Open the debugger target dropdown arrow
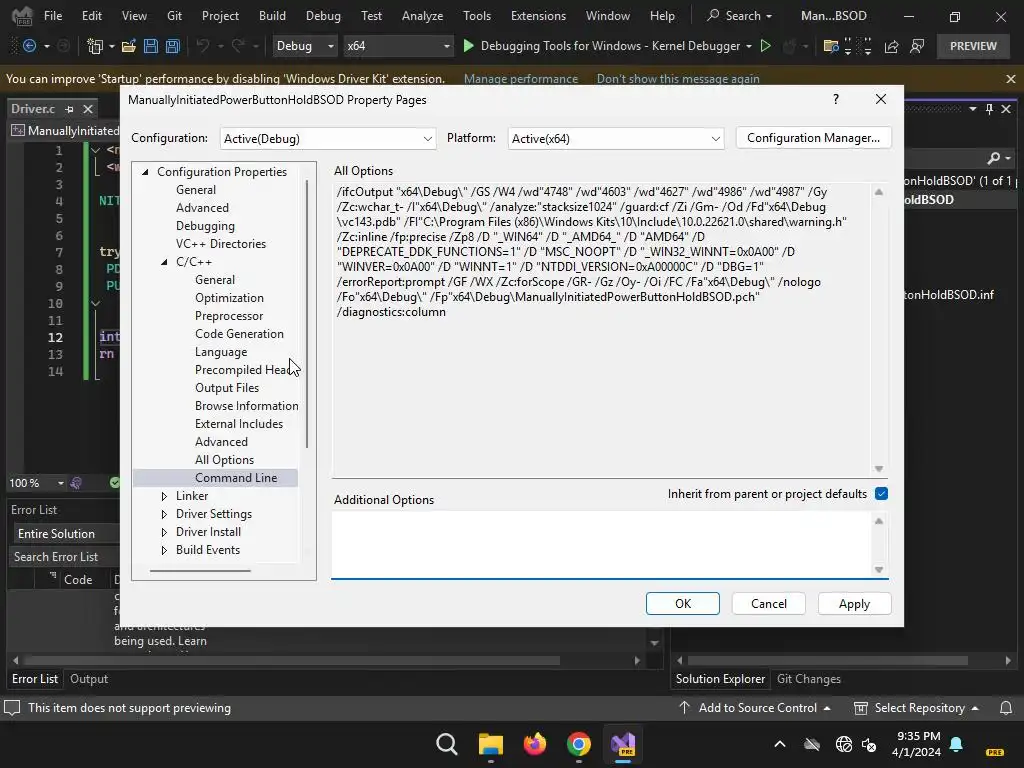1024x768 pixels. [x=748, y=46]
